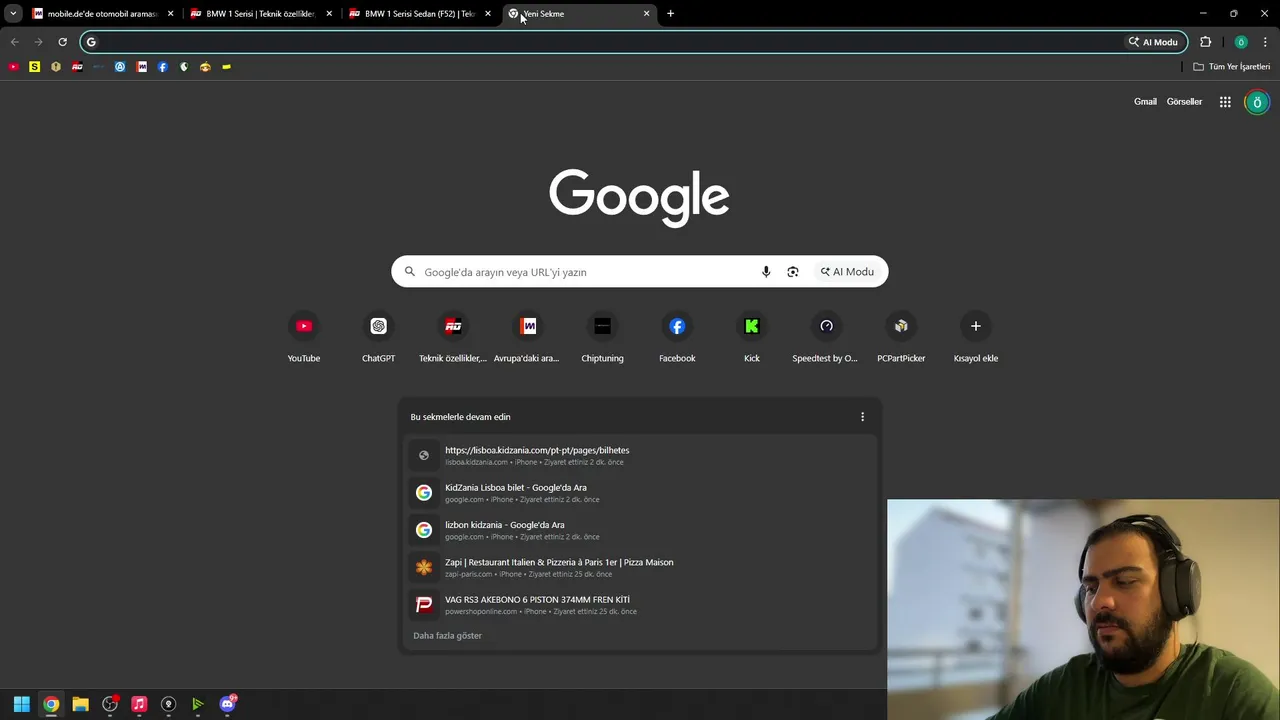Open the Speedtest by Ookla shortcut tile
Image resolution: width=1280 pixels, height=720 pixels.
tap(826, 339)
